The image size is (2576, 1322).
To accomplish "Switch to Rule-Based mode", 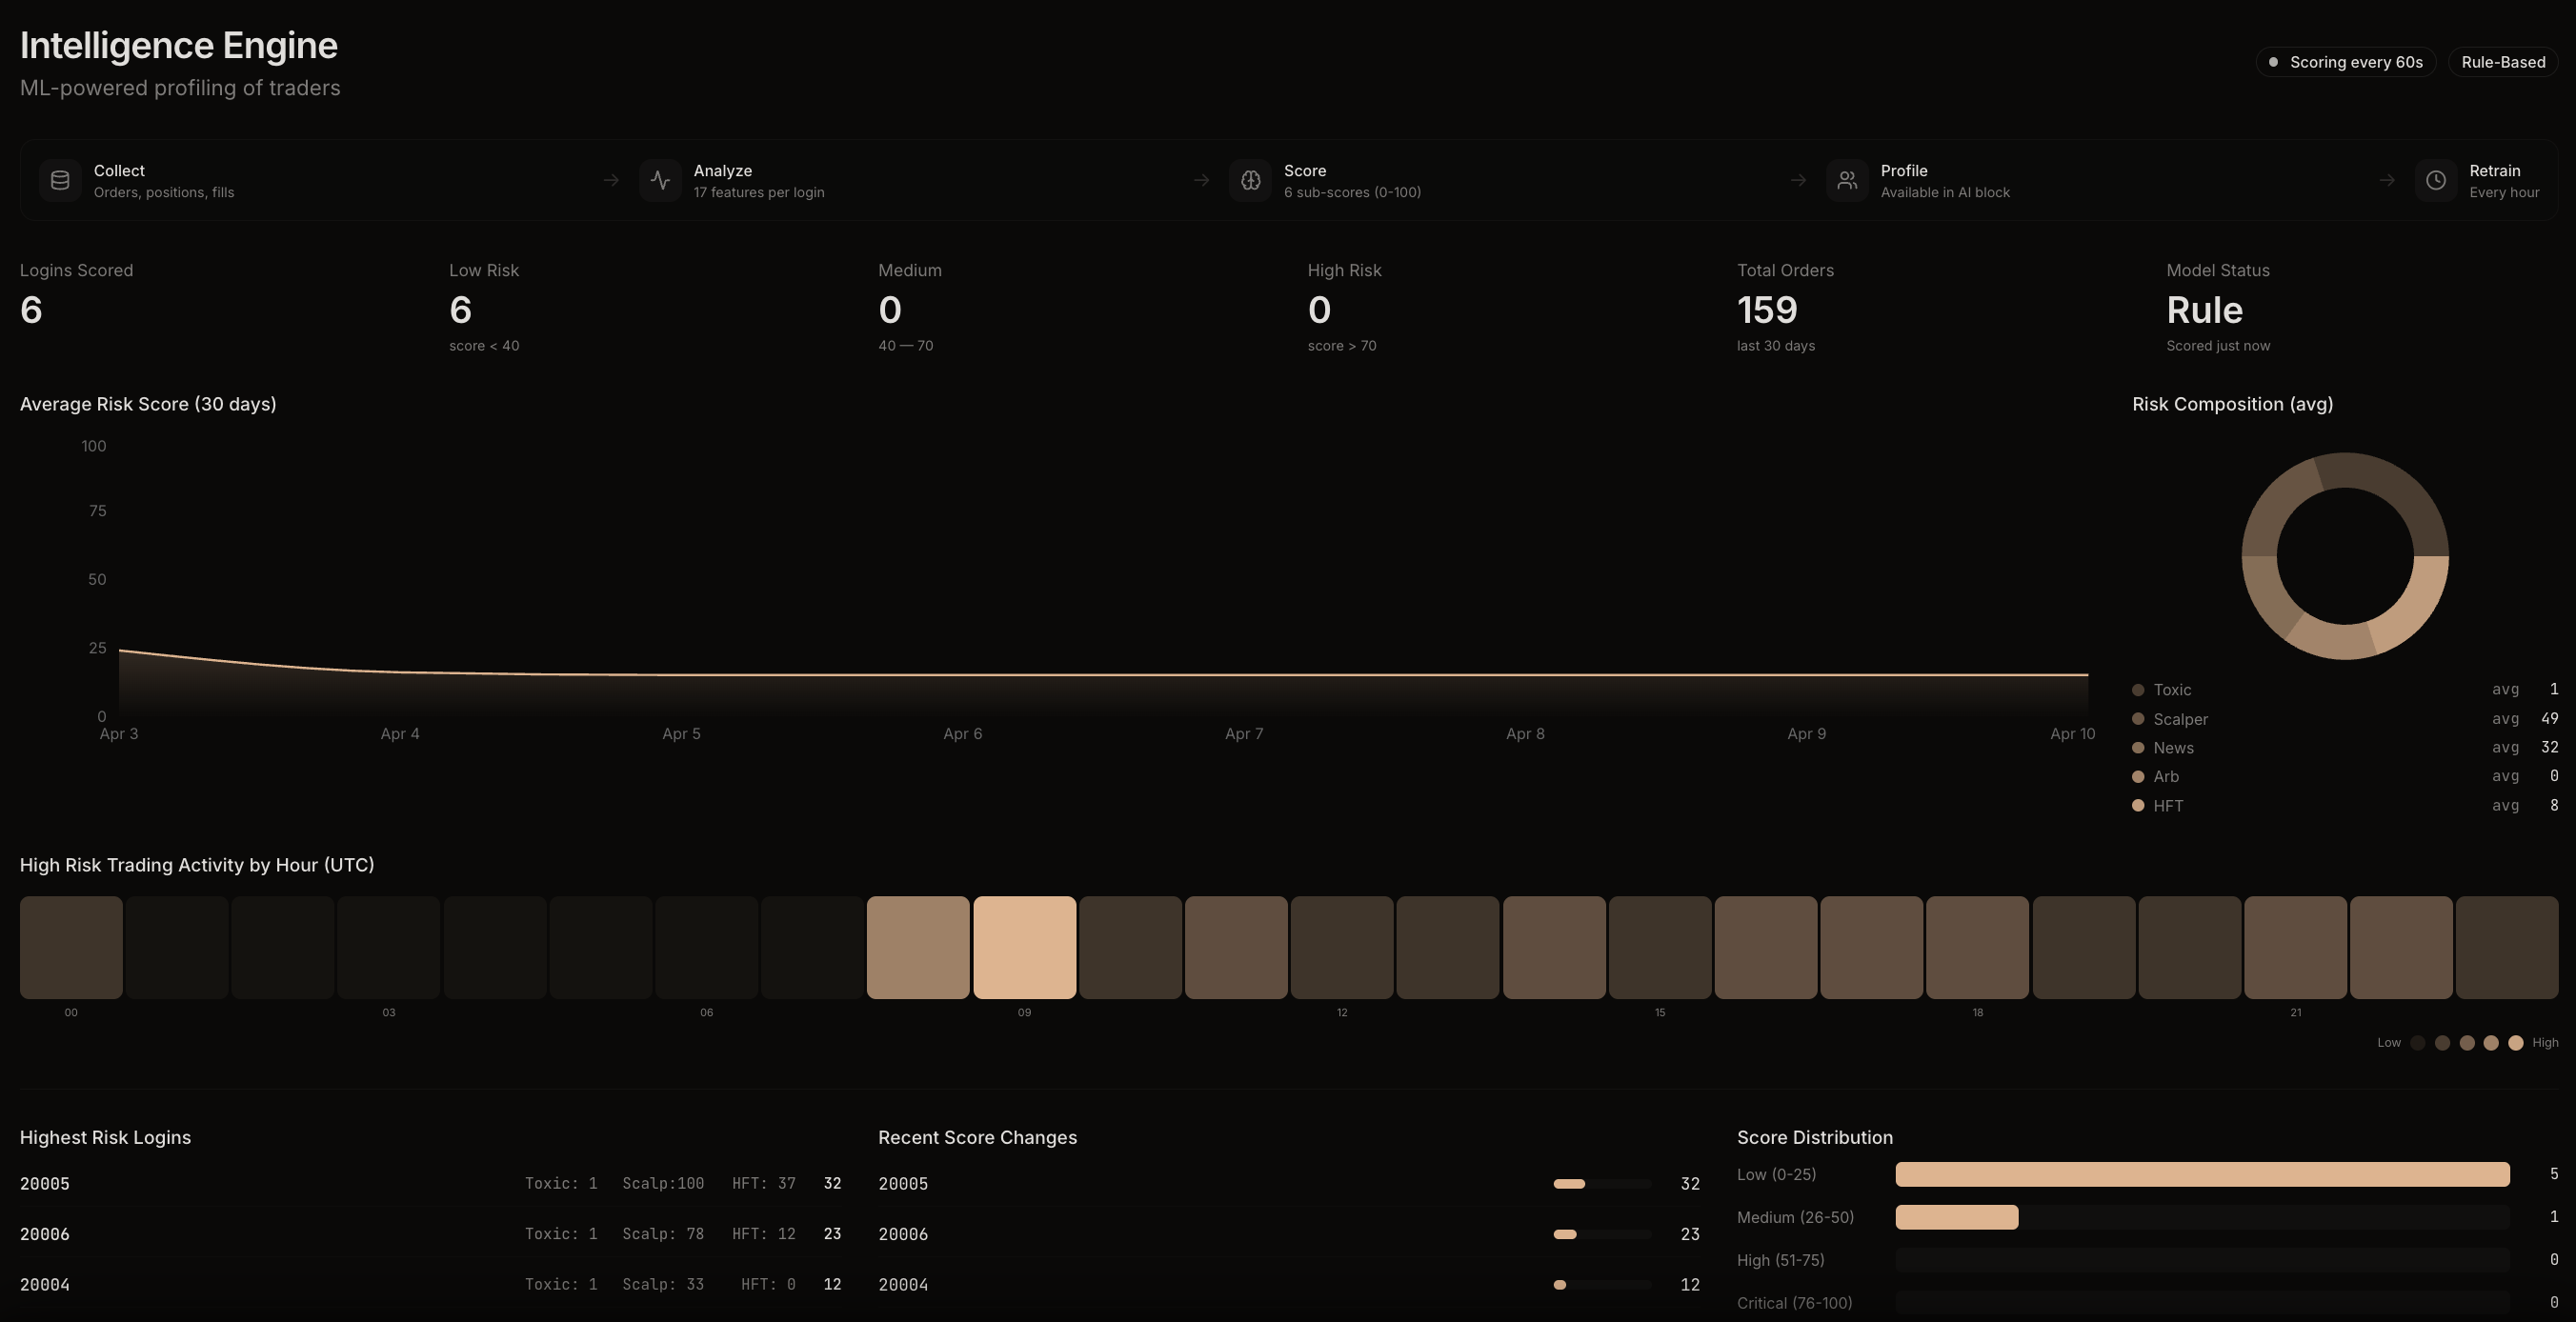I will 2503,62.
